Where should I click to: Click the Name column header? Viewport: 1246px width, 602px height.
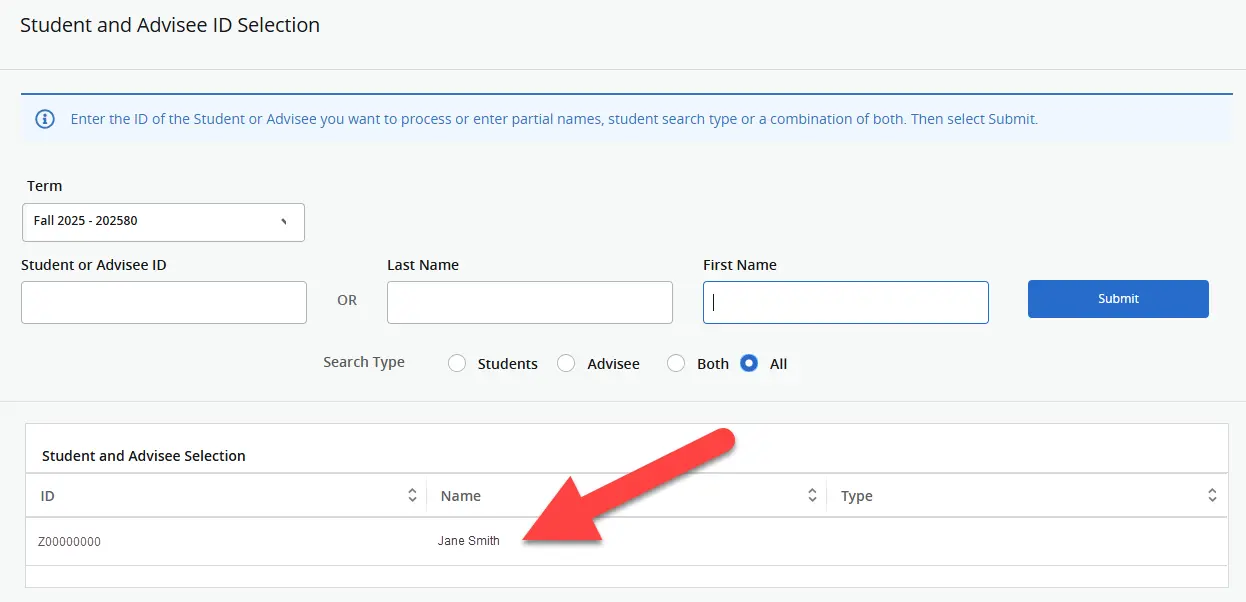coord(460,494)
